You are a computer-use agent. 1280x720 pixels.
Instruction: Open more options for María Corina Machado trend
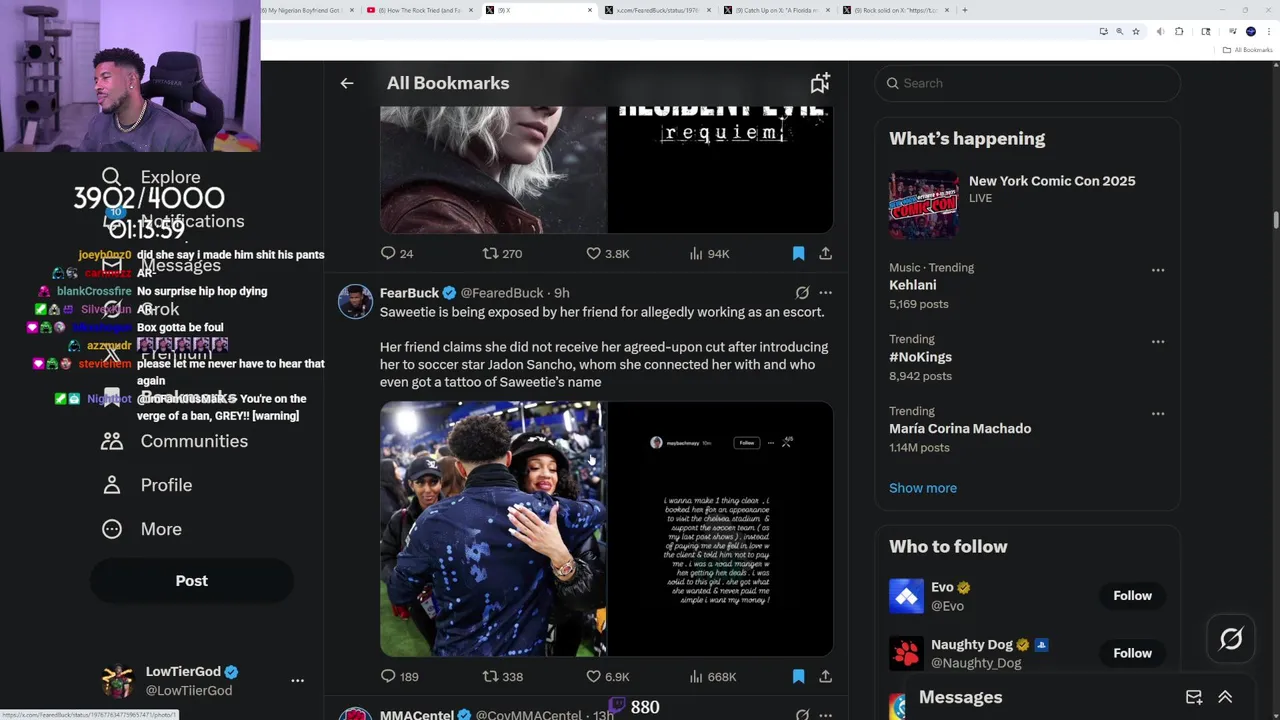(x=1158, y=414)
